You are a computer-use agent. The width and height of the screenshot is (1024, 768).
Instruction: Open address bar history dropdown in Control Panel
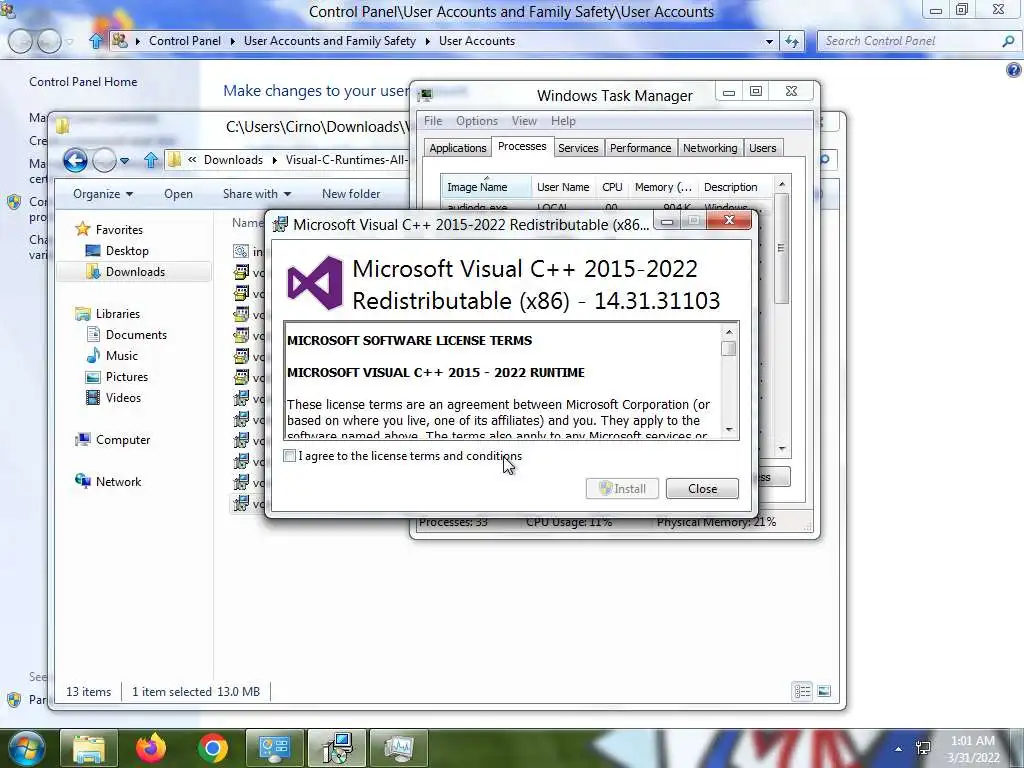pyautogui.click(x=769, y=41)
